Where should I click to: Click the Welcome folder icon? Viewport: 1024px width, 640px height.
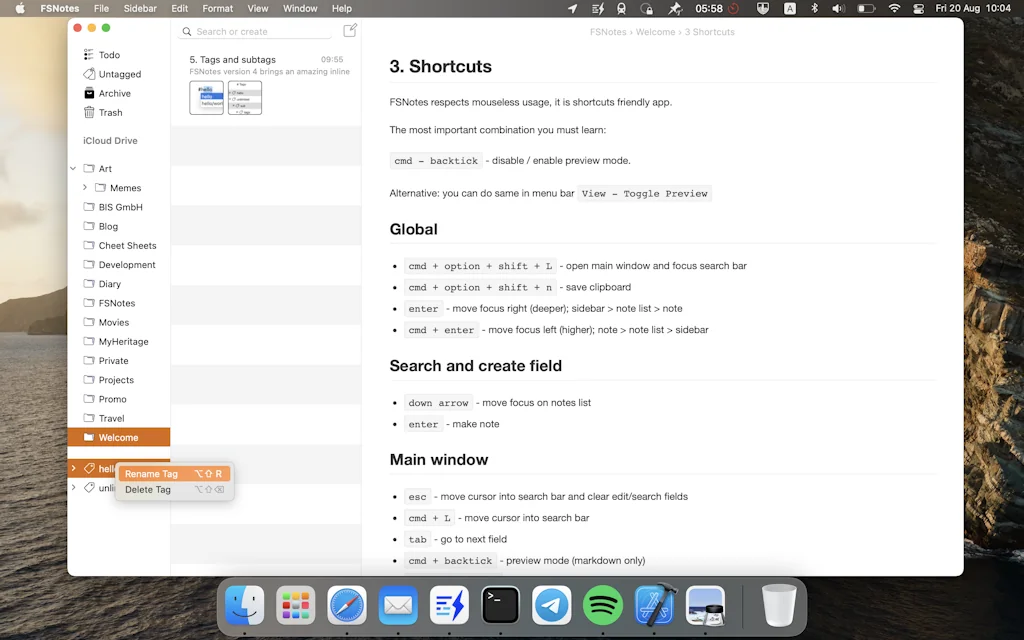pos(89,437)
